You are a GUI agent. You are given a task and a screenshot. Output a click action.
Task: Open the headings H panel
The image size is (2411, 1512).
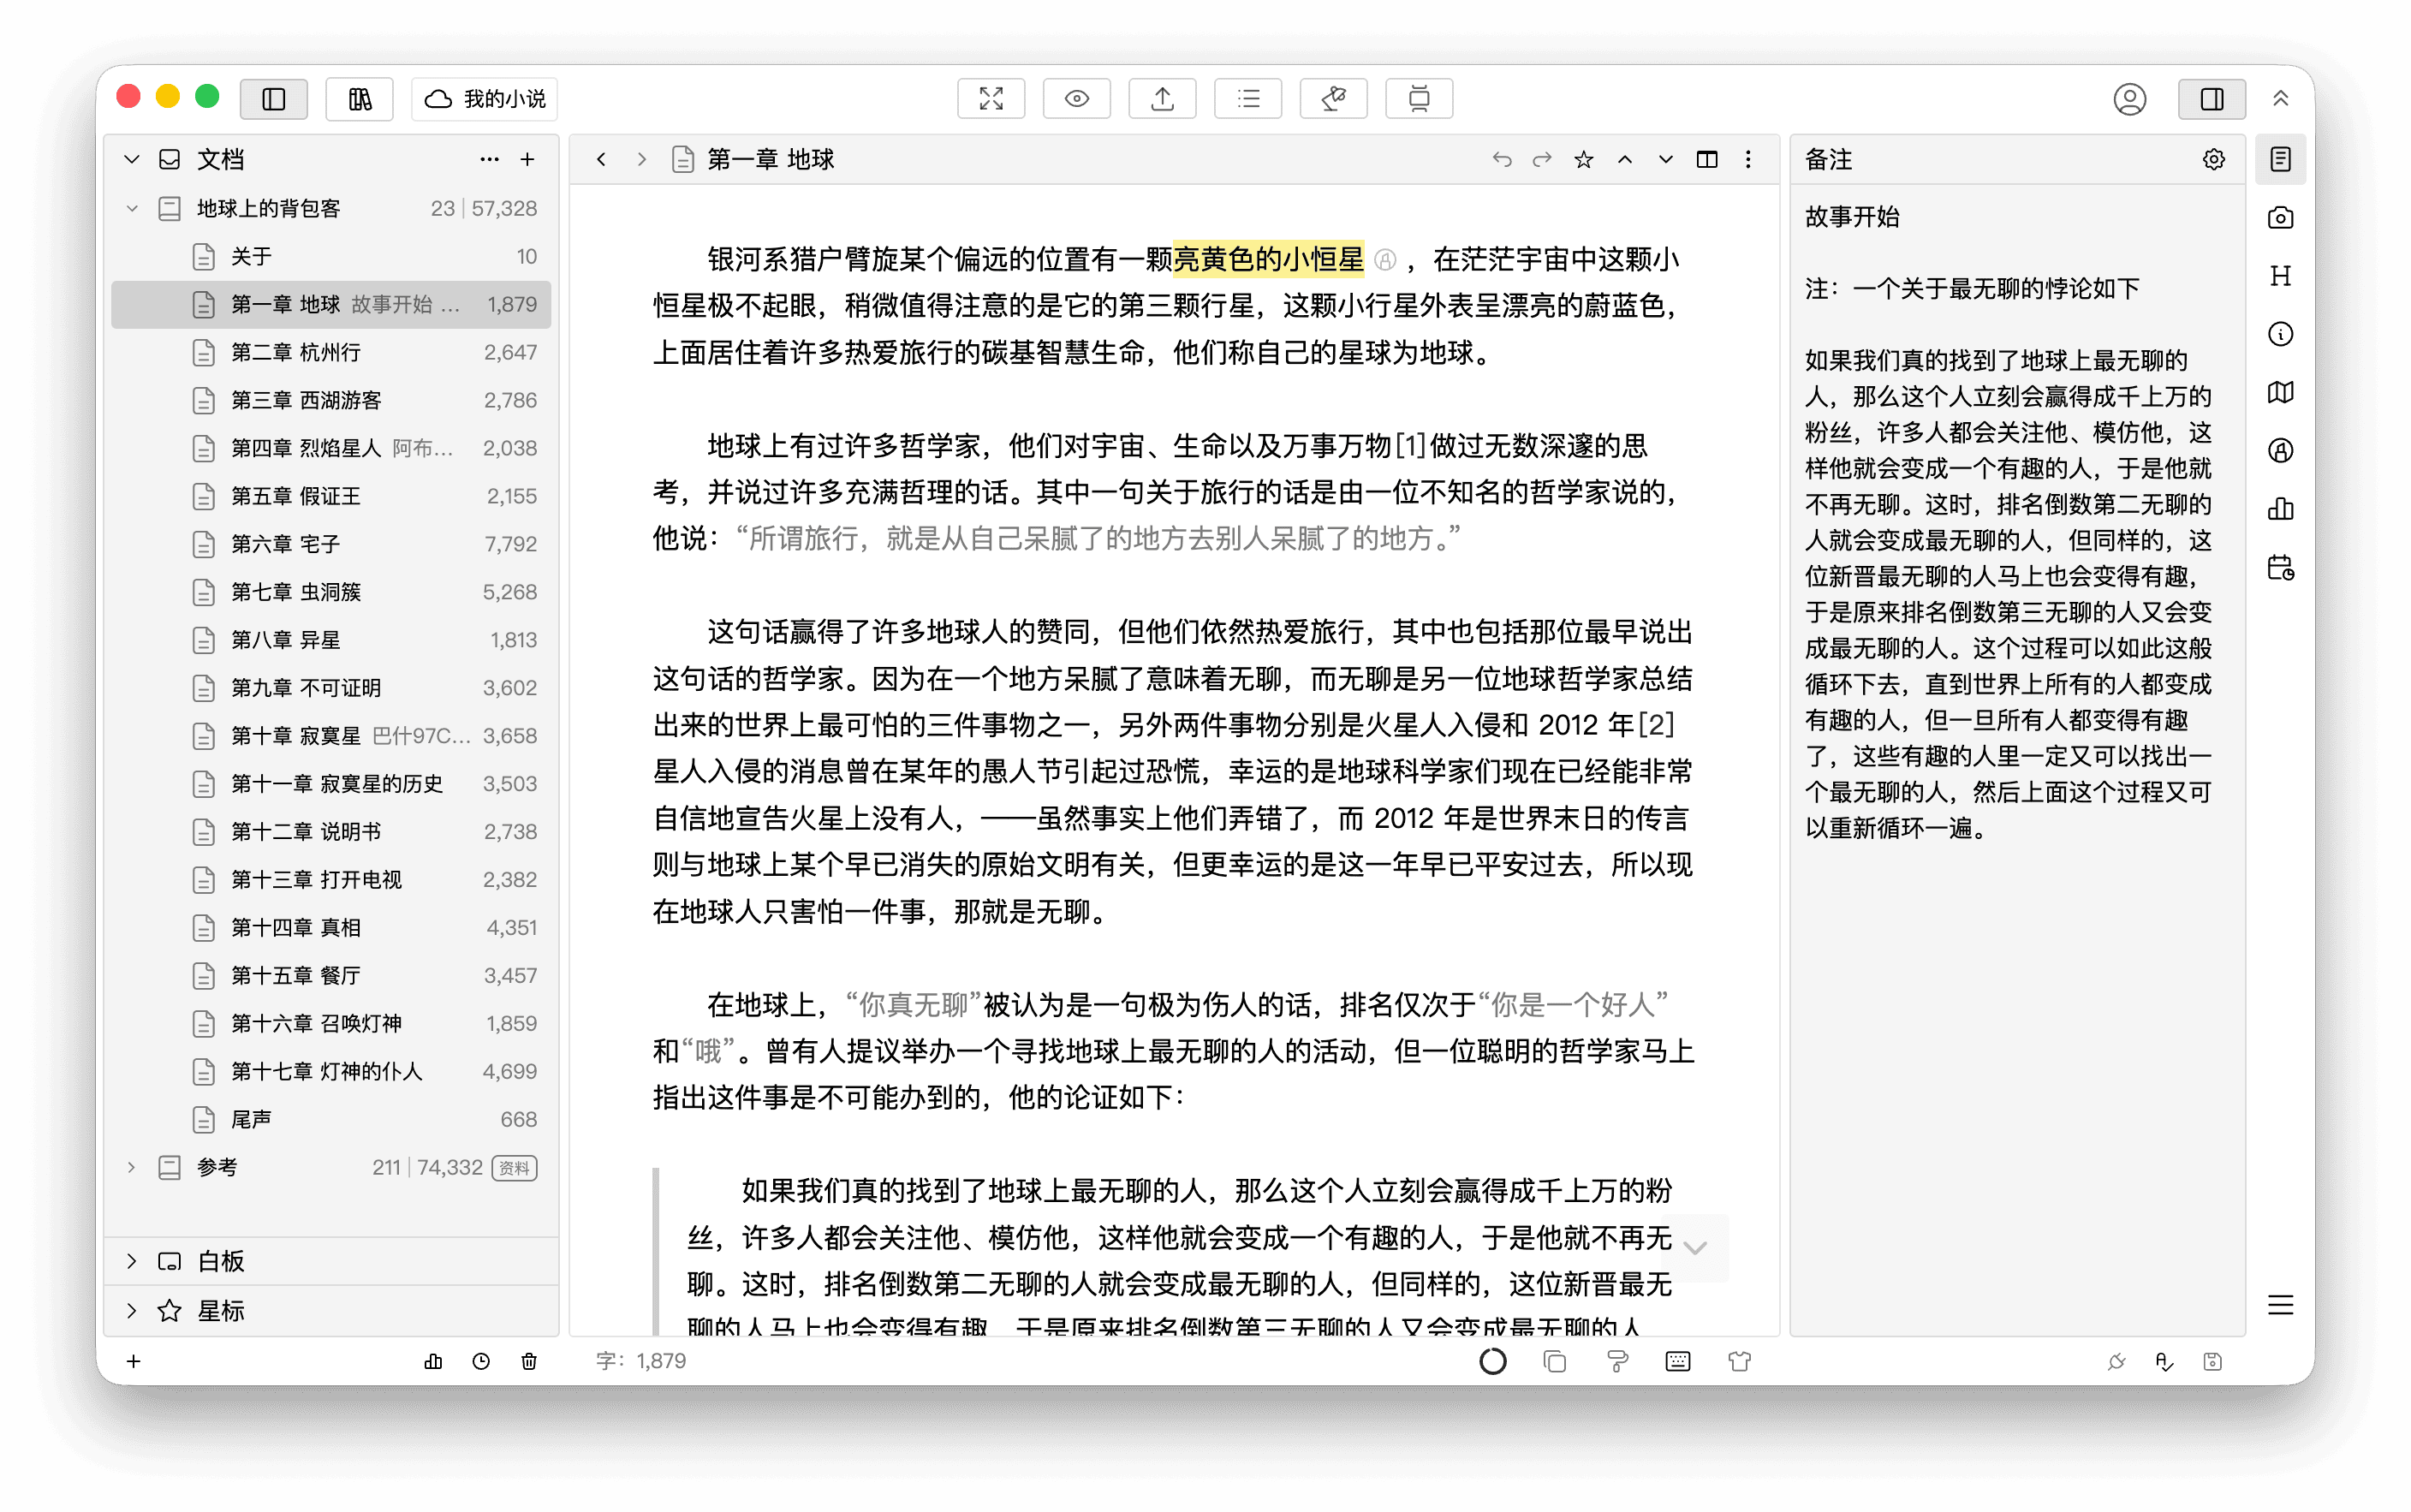(2279, 276)
